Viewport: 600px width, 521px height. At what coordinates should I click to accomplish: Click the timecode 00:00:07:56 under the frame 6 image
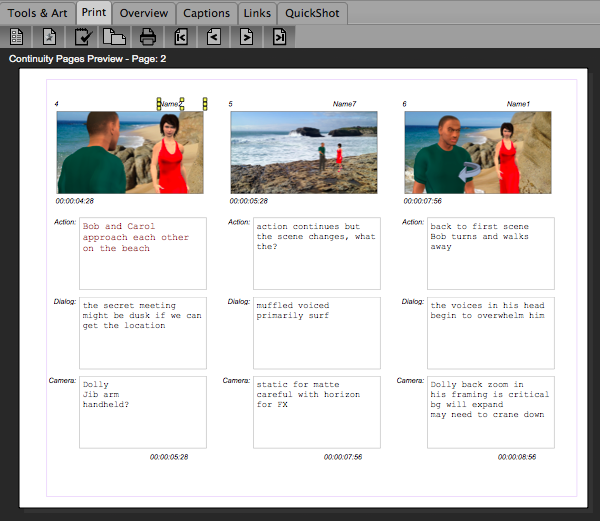[422, 201]
